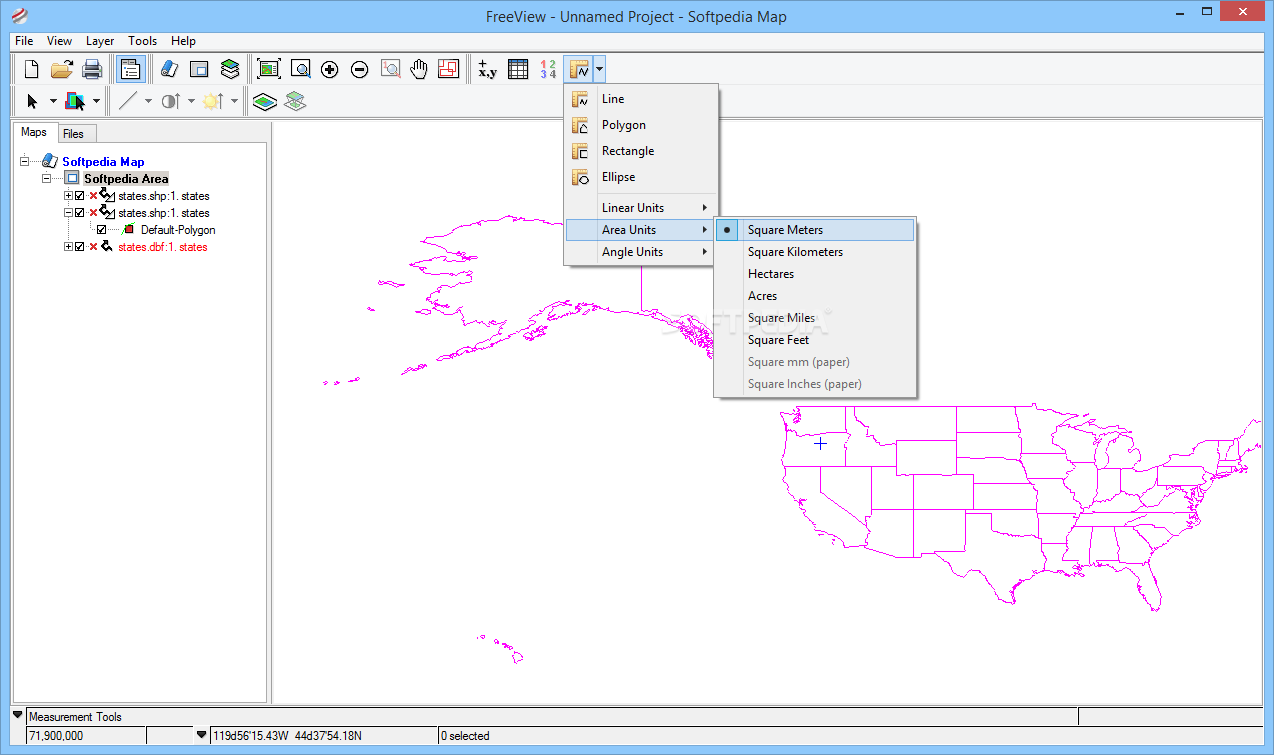Screen dimensions: 1274x755
Task: Click the contrast half-circle icon
Action: tap(171, 101)
